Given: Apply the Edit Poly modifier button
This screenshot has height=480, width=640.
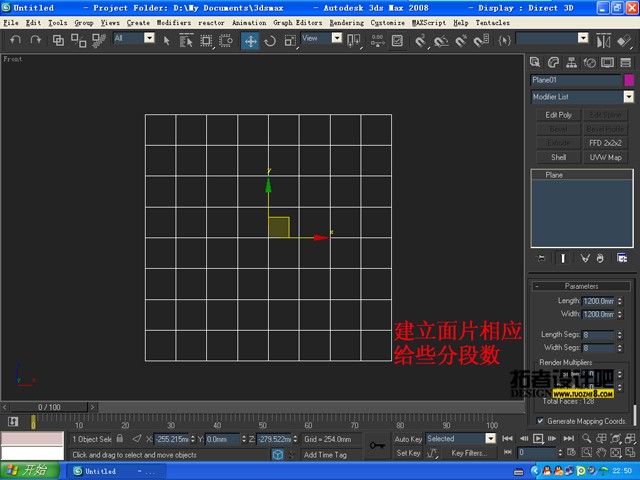Looking at the screenshot, I should (558, 115).
